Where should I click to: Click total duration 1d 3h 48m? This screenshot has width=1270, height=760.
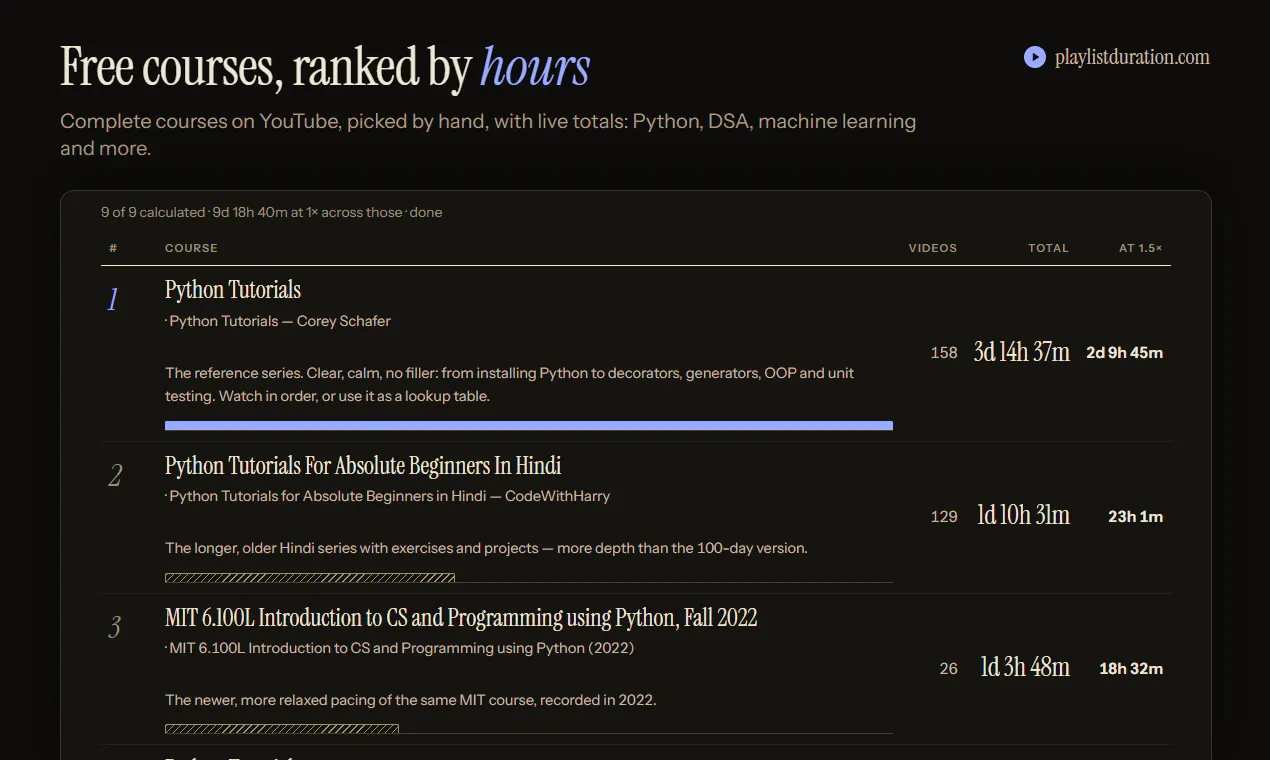(1025, 668)
